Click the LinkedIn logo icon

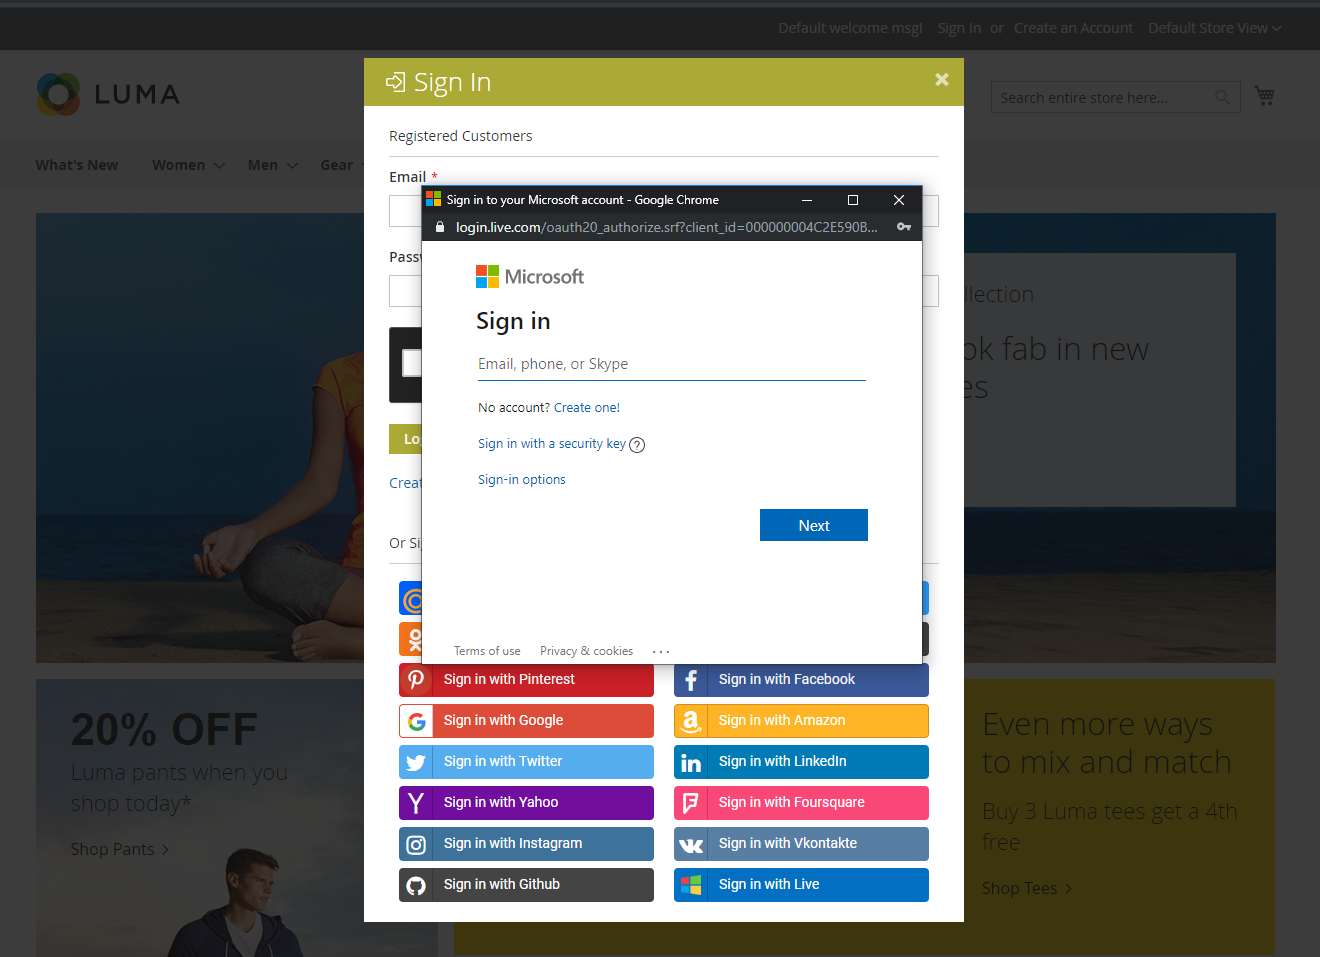pos(691,762)
